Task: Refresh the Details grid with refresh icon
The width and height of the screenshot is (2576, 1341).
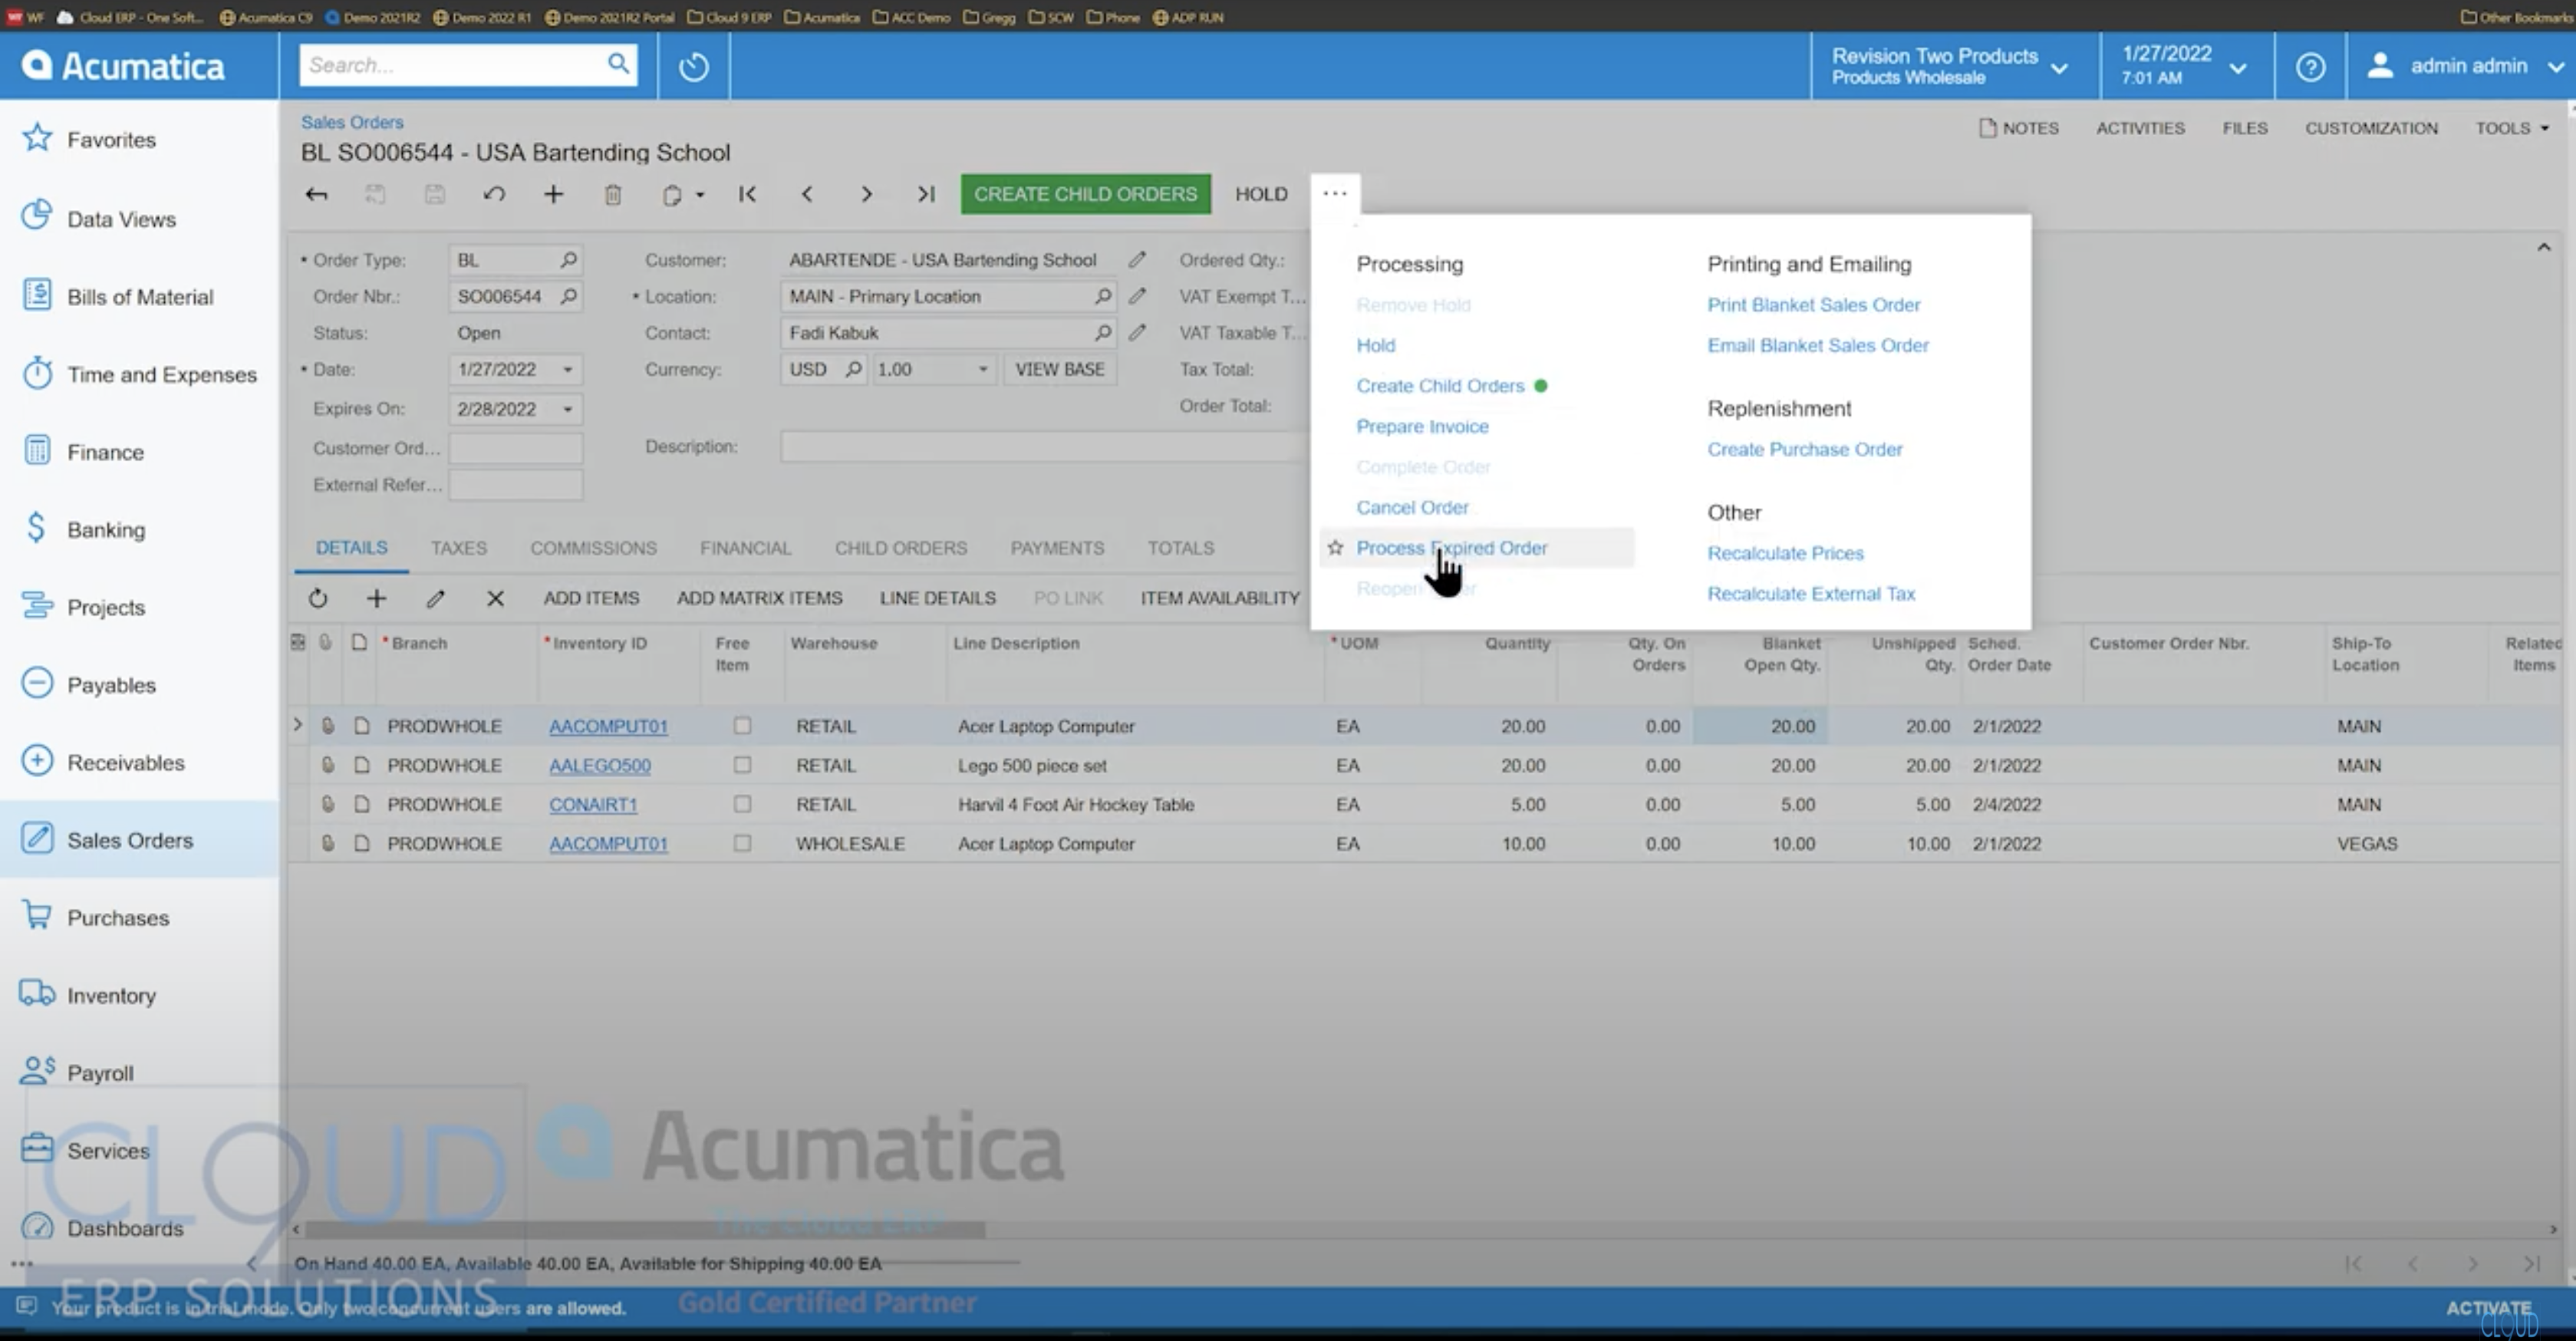Action: point(318,598)
